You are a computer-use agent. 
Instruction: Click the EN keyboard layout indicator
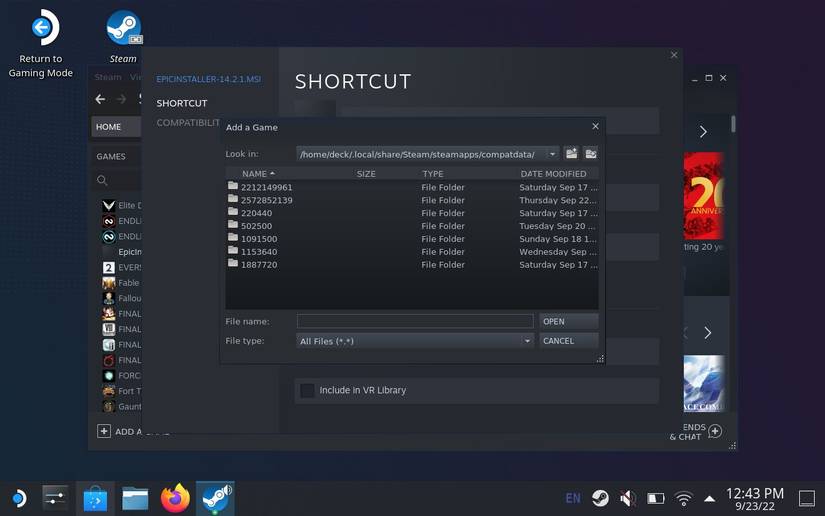573,498
